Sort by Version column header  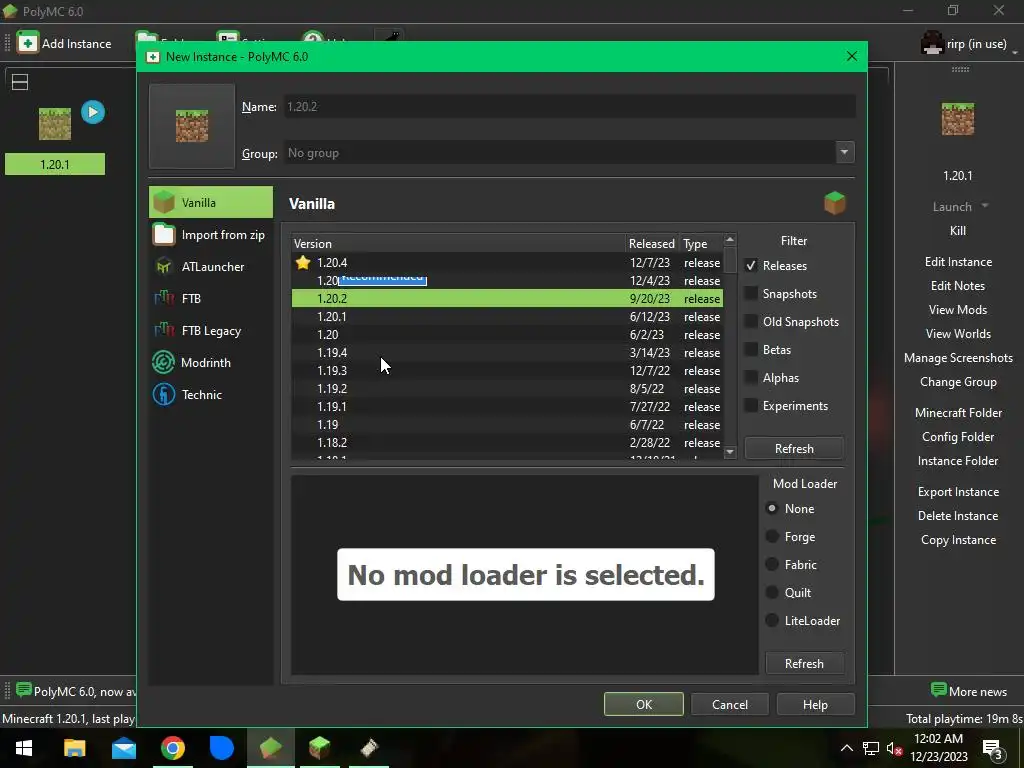point(458,244)
